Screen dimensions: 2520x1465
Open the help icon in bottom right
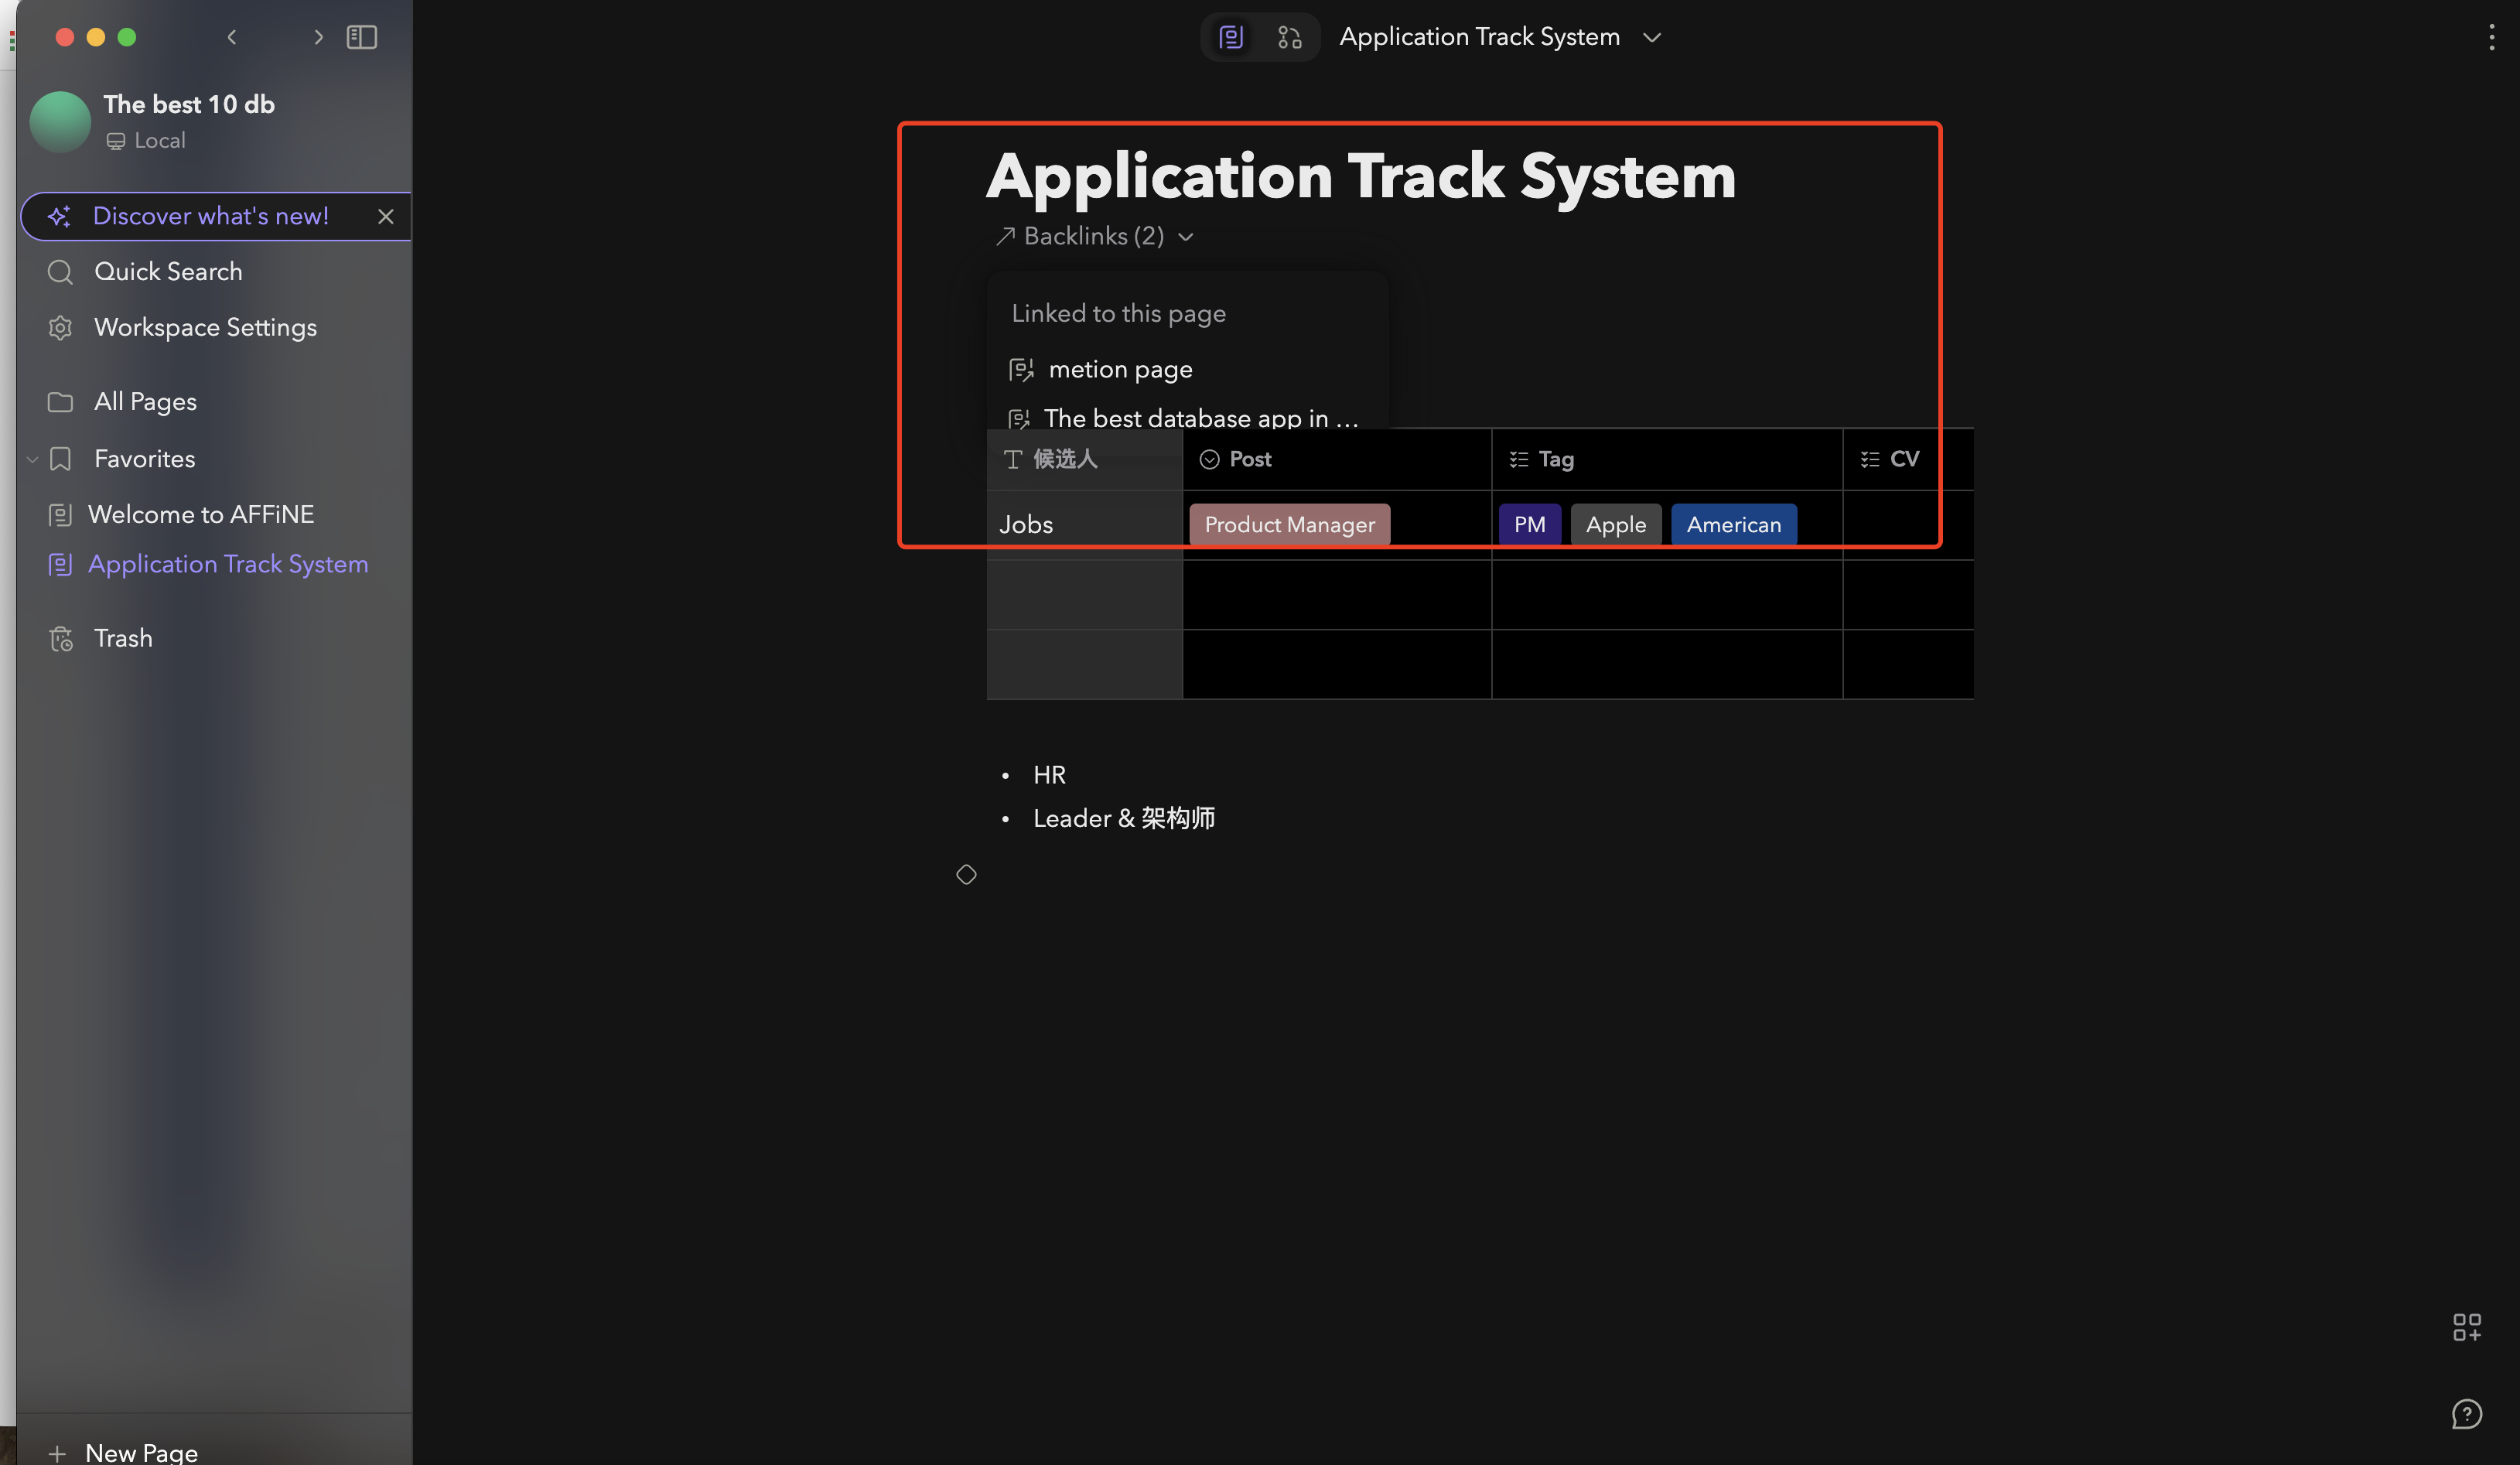[2467, 1414]
